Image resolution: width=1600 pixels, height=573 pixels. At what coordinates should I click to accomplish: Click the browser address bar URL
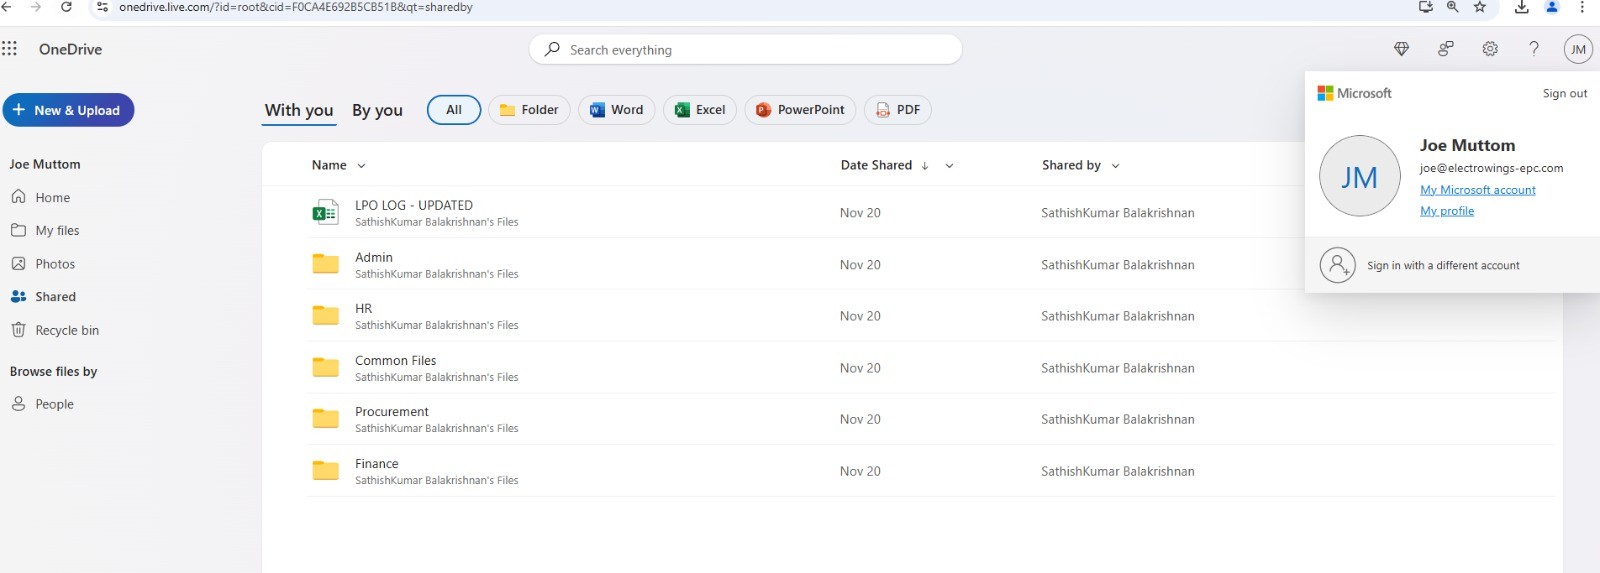click(x=296, y=7)
